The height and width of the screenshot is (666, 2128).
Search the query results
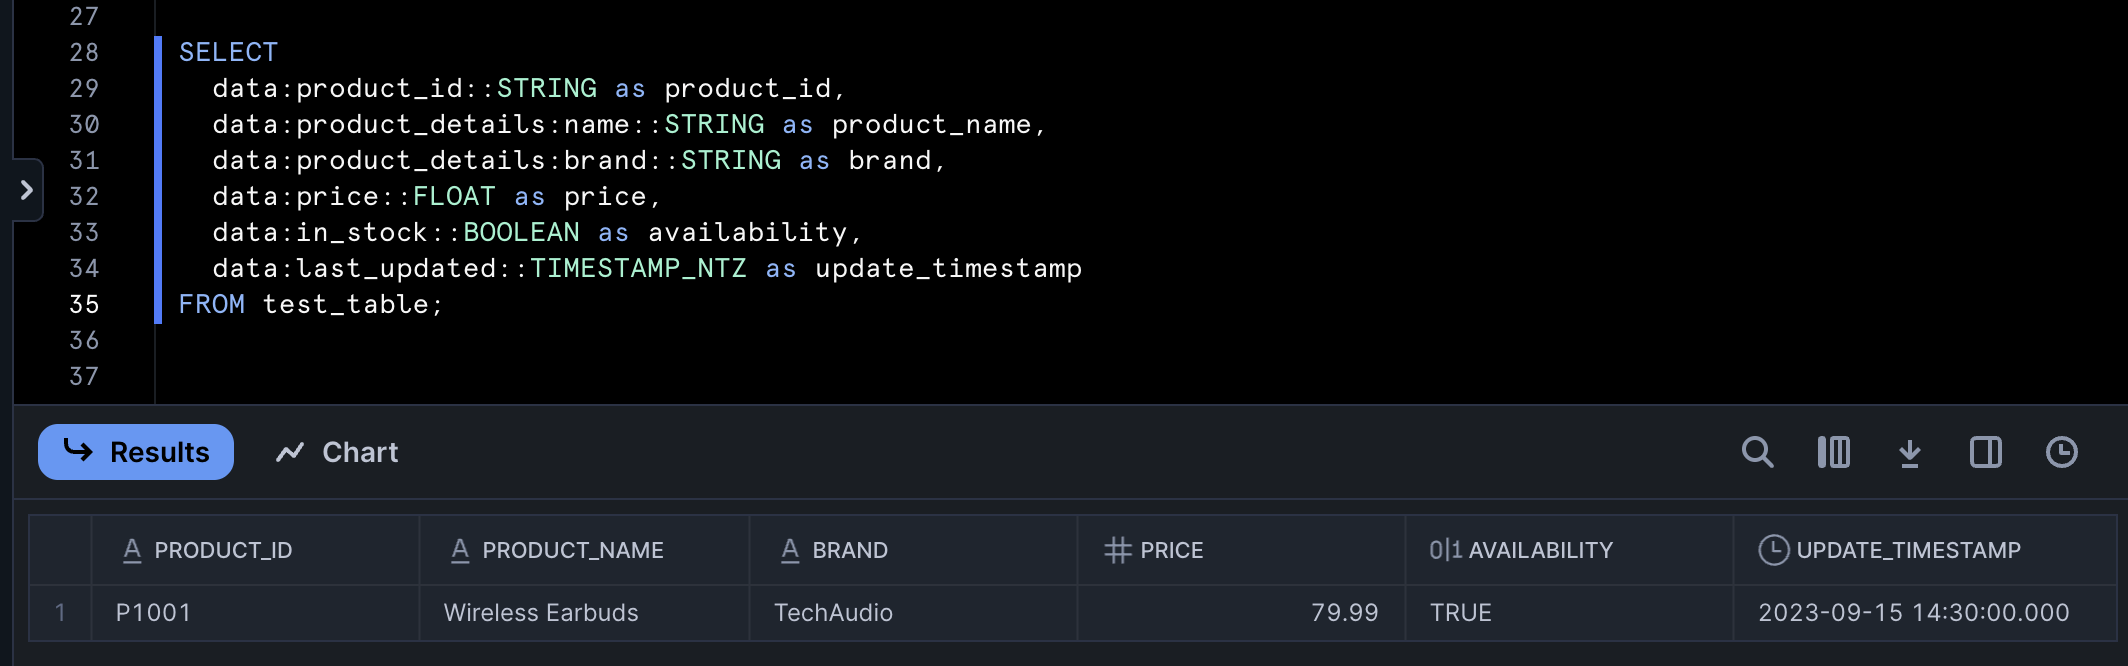click(1757, 452)
